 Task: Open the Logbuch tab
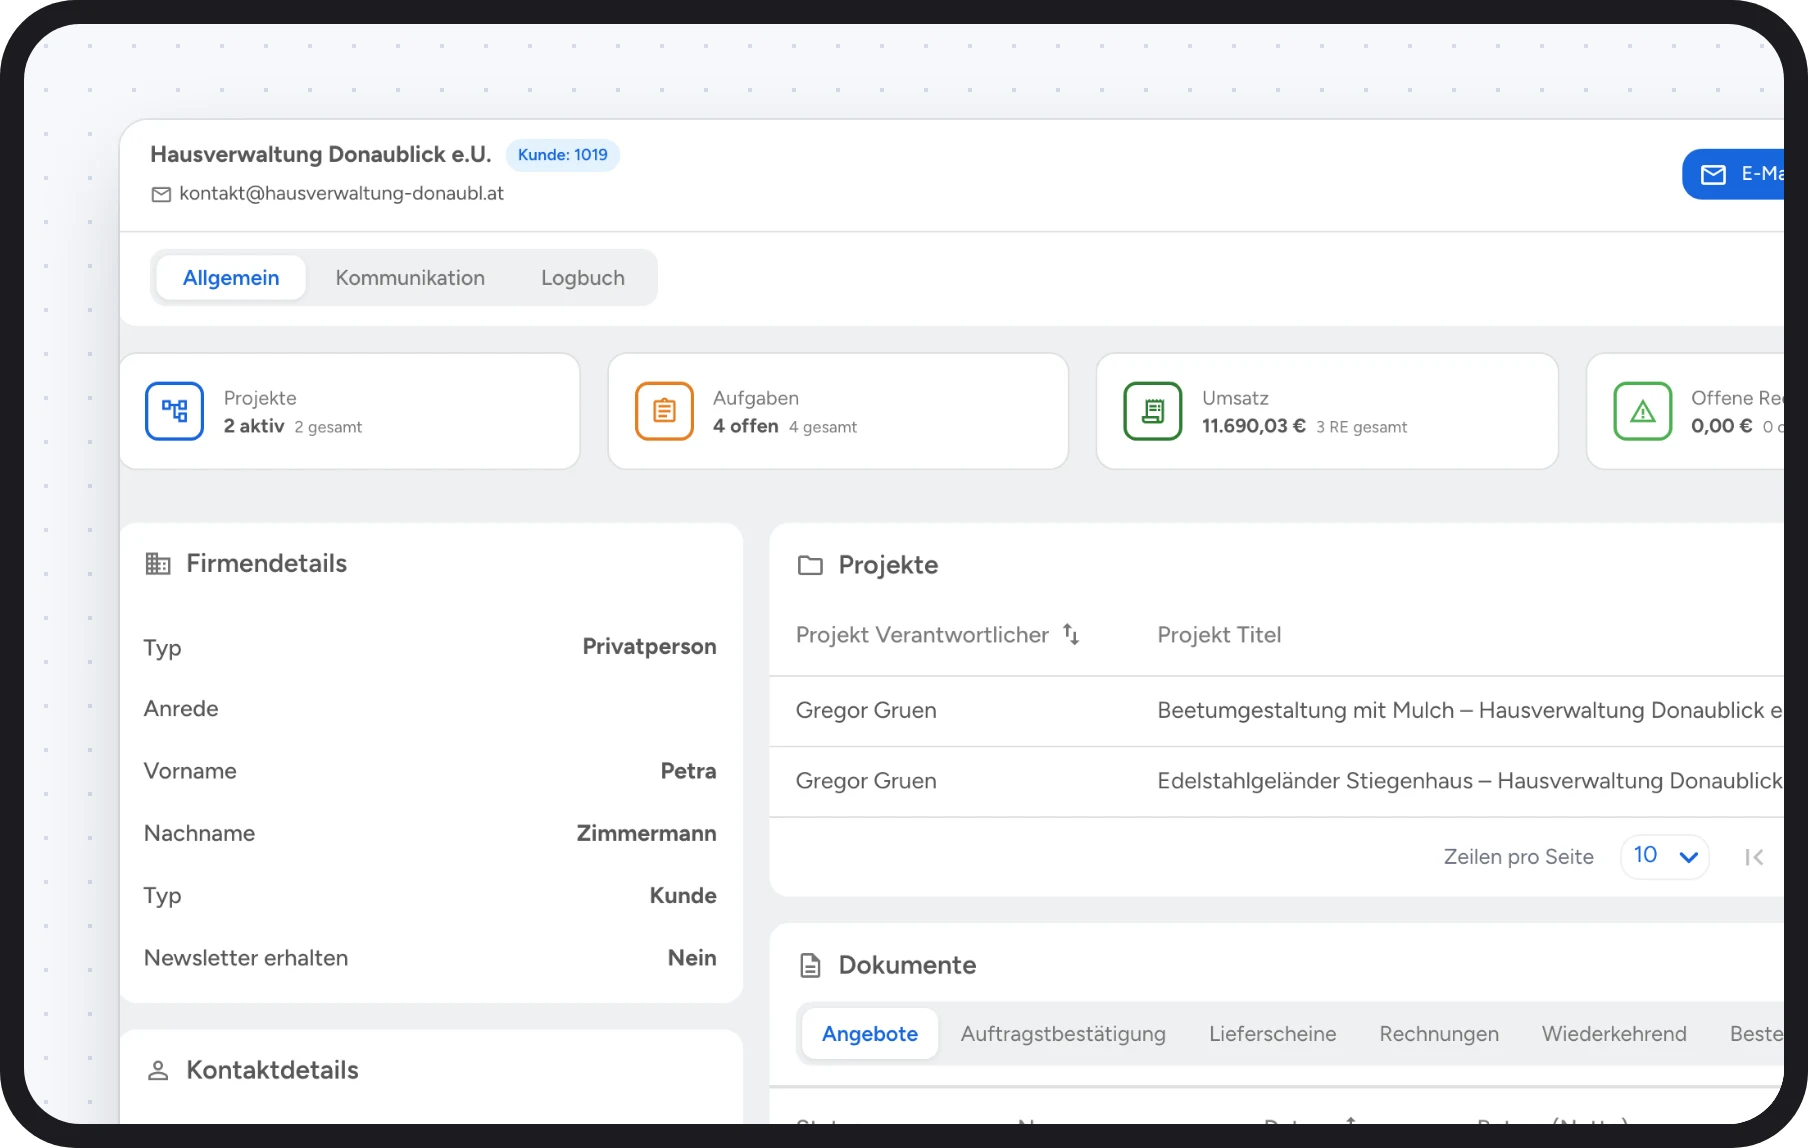tap(583, 278)
